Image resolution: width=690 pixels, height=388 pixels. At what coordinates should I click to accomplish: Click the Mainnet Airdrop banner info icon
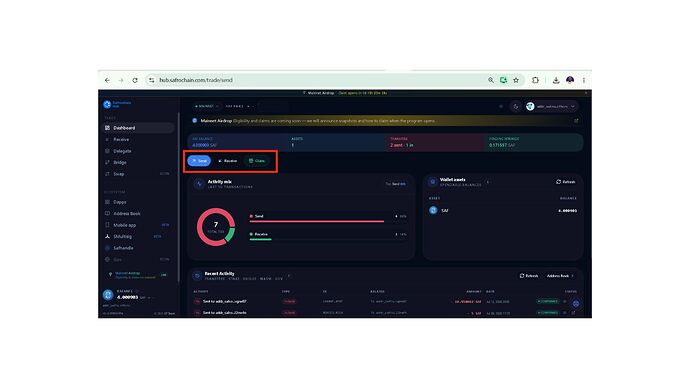pyautogui.click(x=195, y=121)
